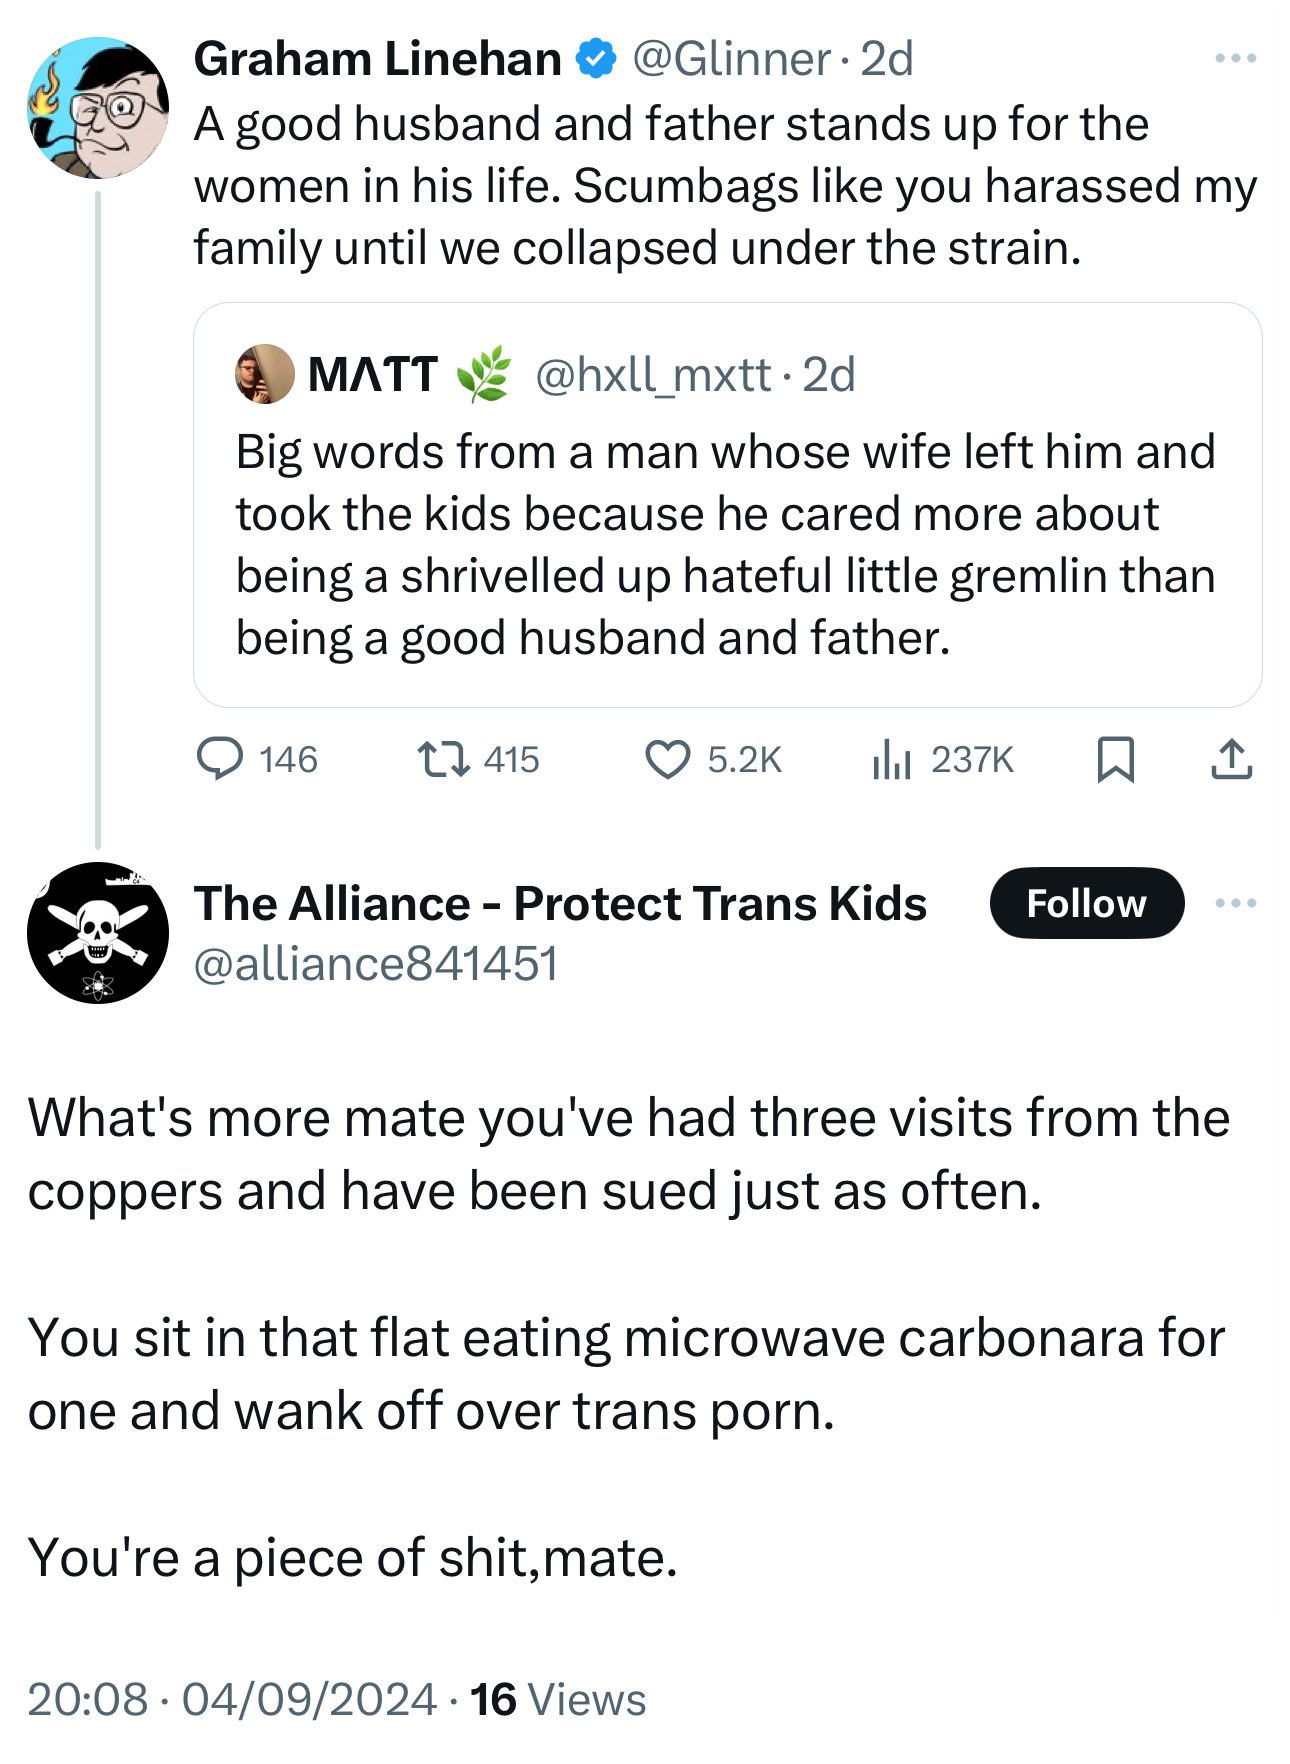Click the 20:08 · 04/09/2024 timestamp

click(232, 1699)
